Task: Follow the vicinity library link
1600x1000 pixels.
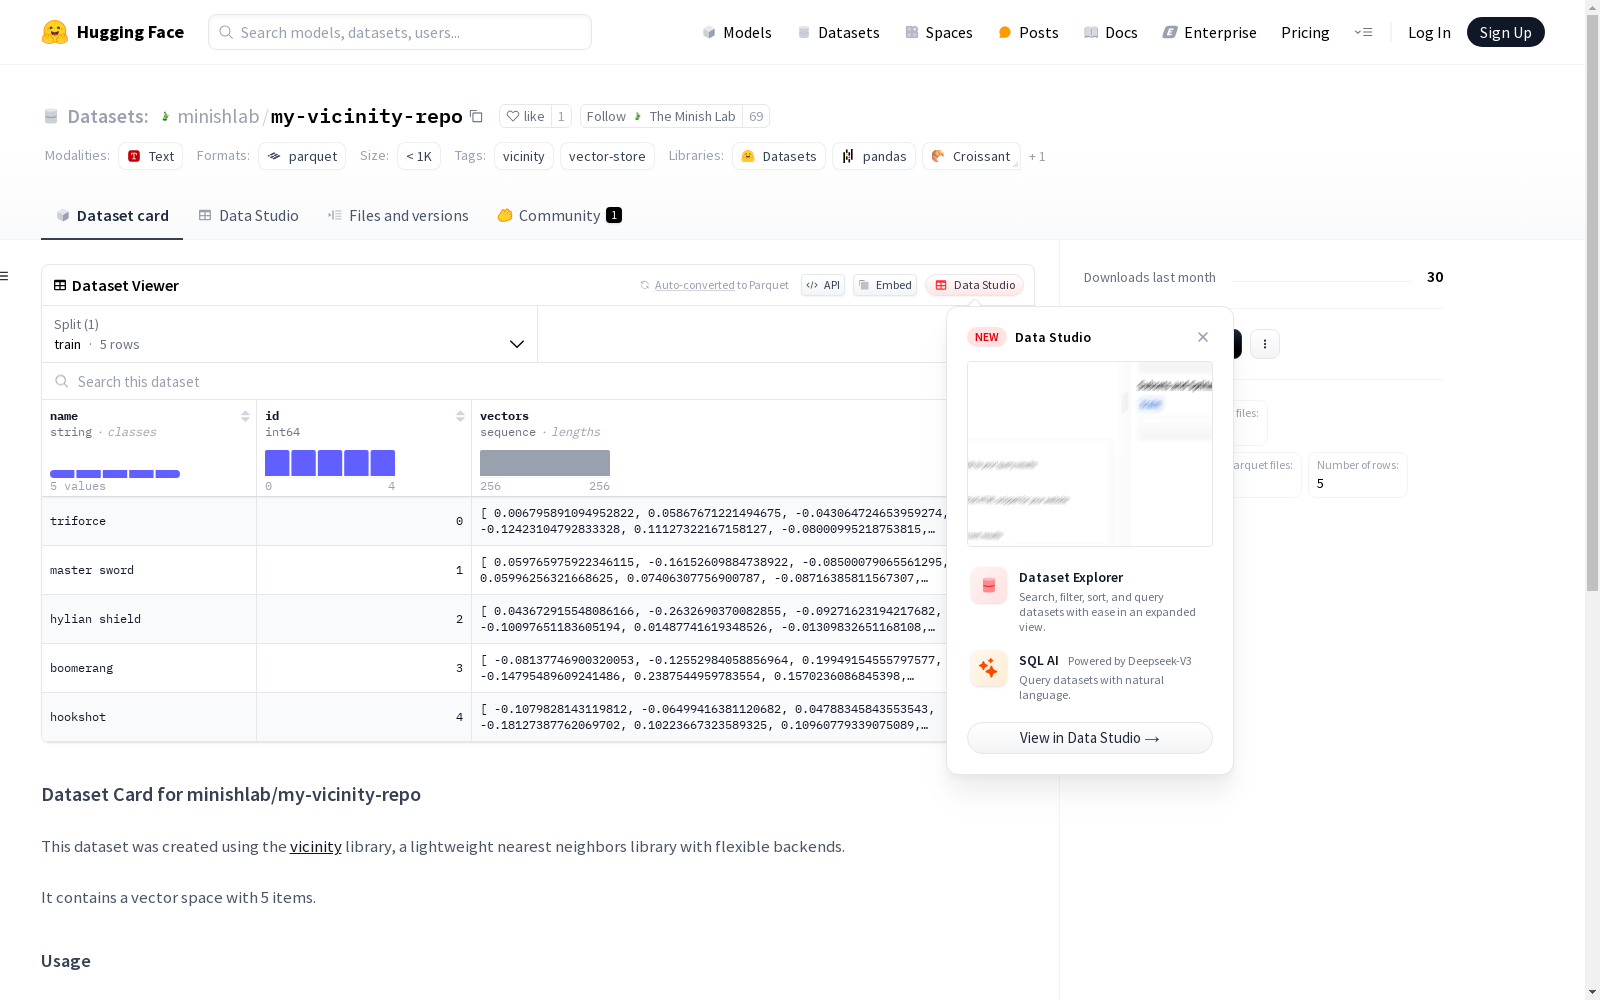Action: (316, 846)
